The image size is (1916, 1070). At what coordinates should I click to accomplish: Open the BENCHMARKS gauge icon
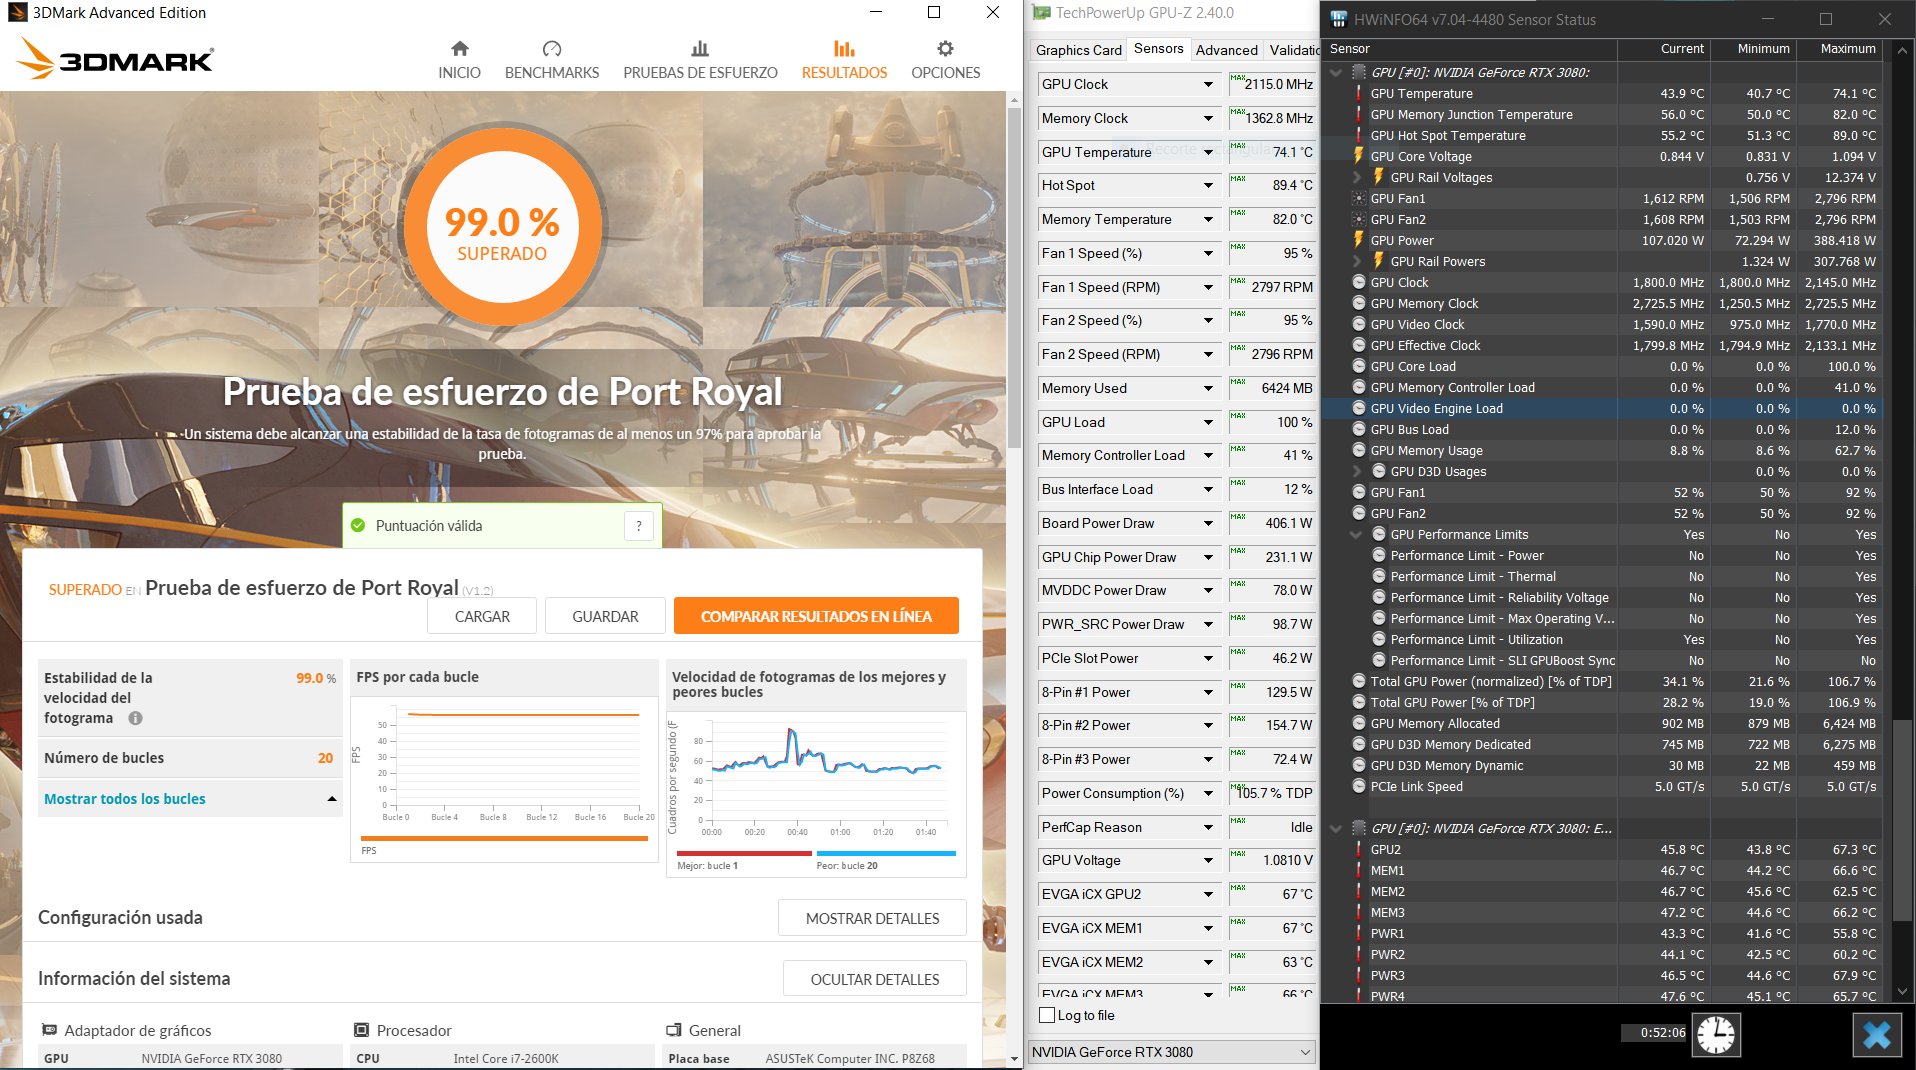pyautogui.click(x=552, y=49)
